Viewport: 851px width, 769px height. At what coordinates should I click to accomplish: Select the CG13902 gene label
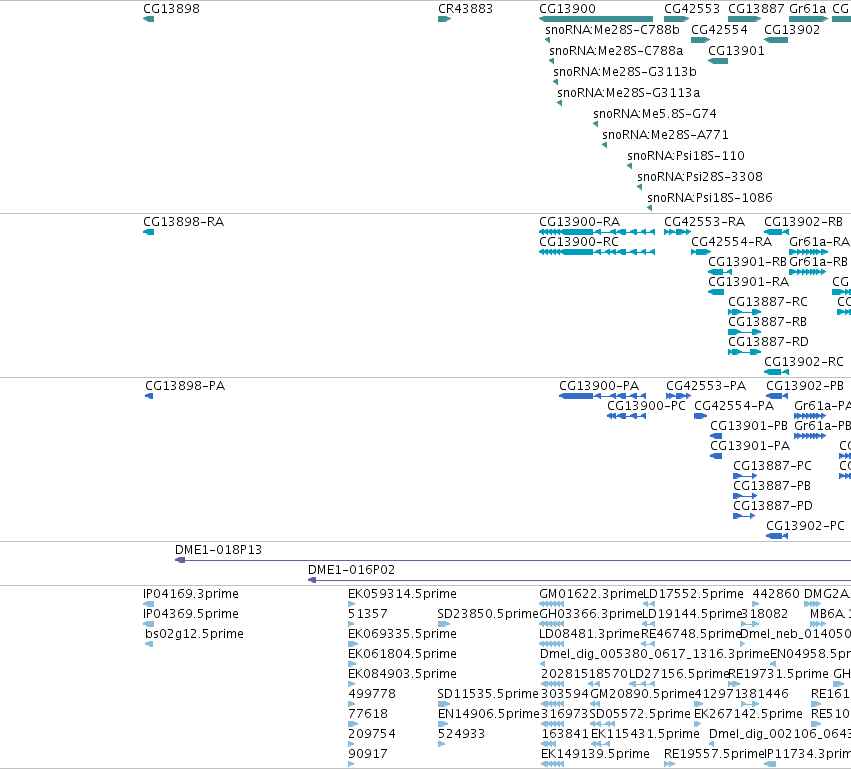tap(792, 29)
